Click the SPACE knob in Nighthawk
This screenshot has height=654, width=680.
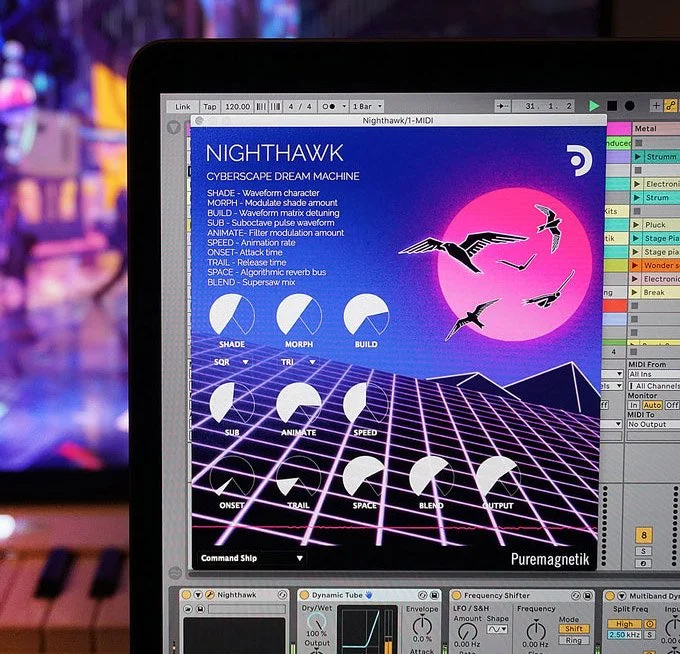(365, 476)
